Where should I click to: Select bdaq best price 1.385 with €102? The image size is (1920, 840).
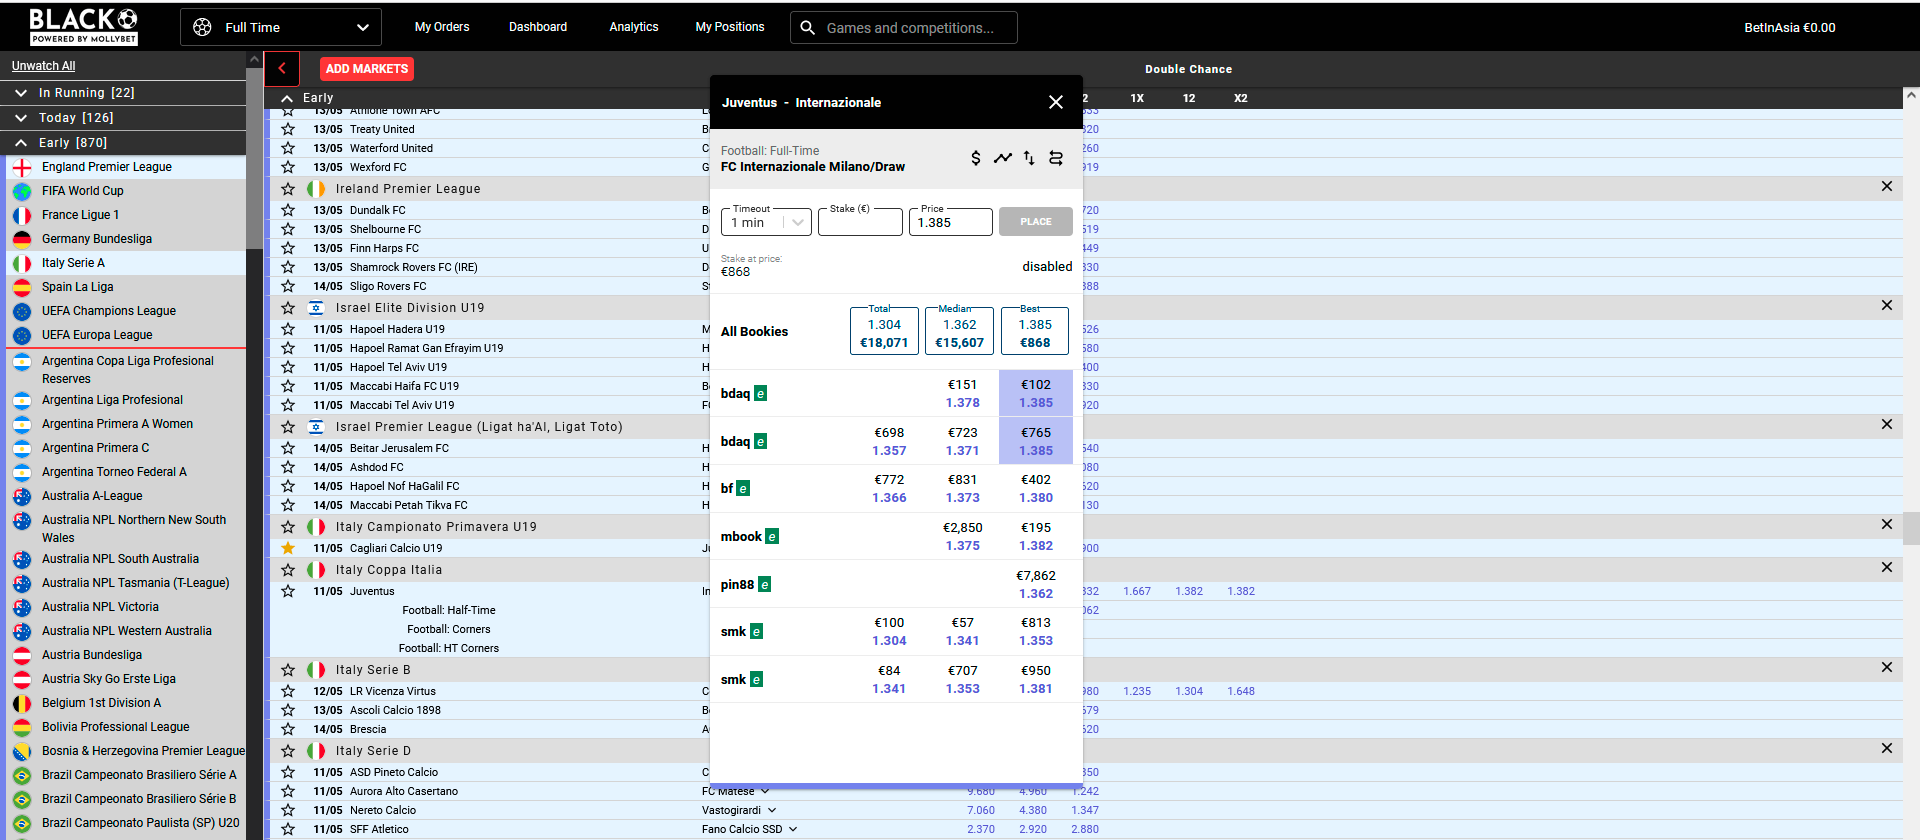tap(1036, 393)
